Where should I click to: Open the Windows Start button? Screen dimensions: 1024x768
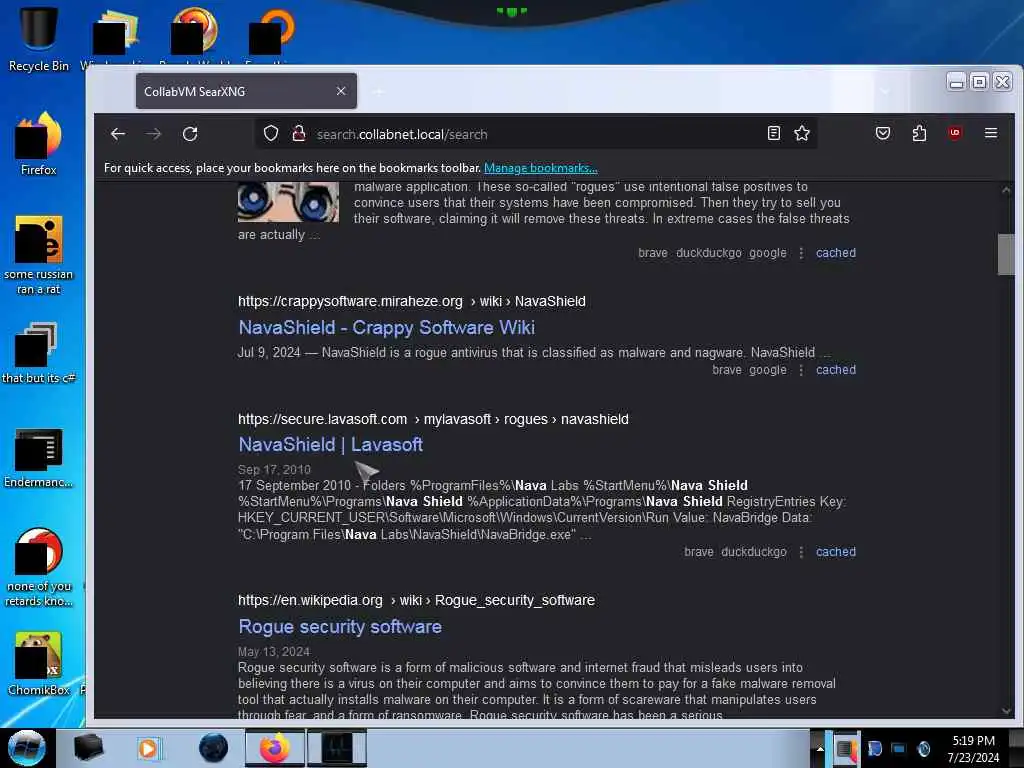point(27,748)
